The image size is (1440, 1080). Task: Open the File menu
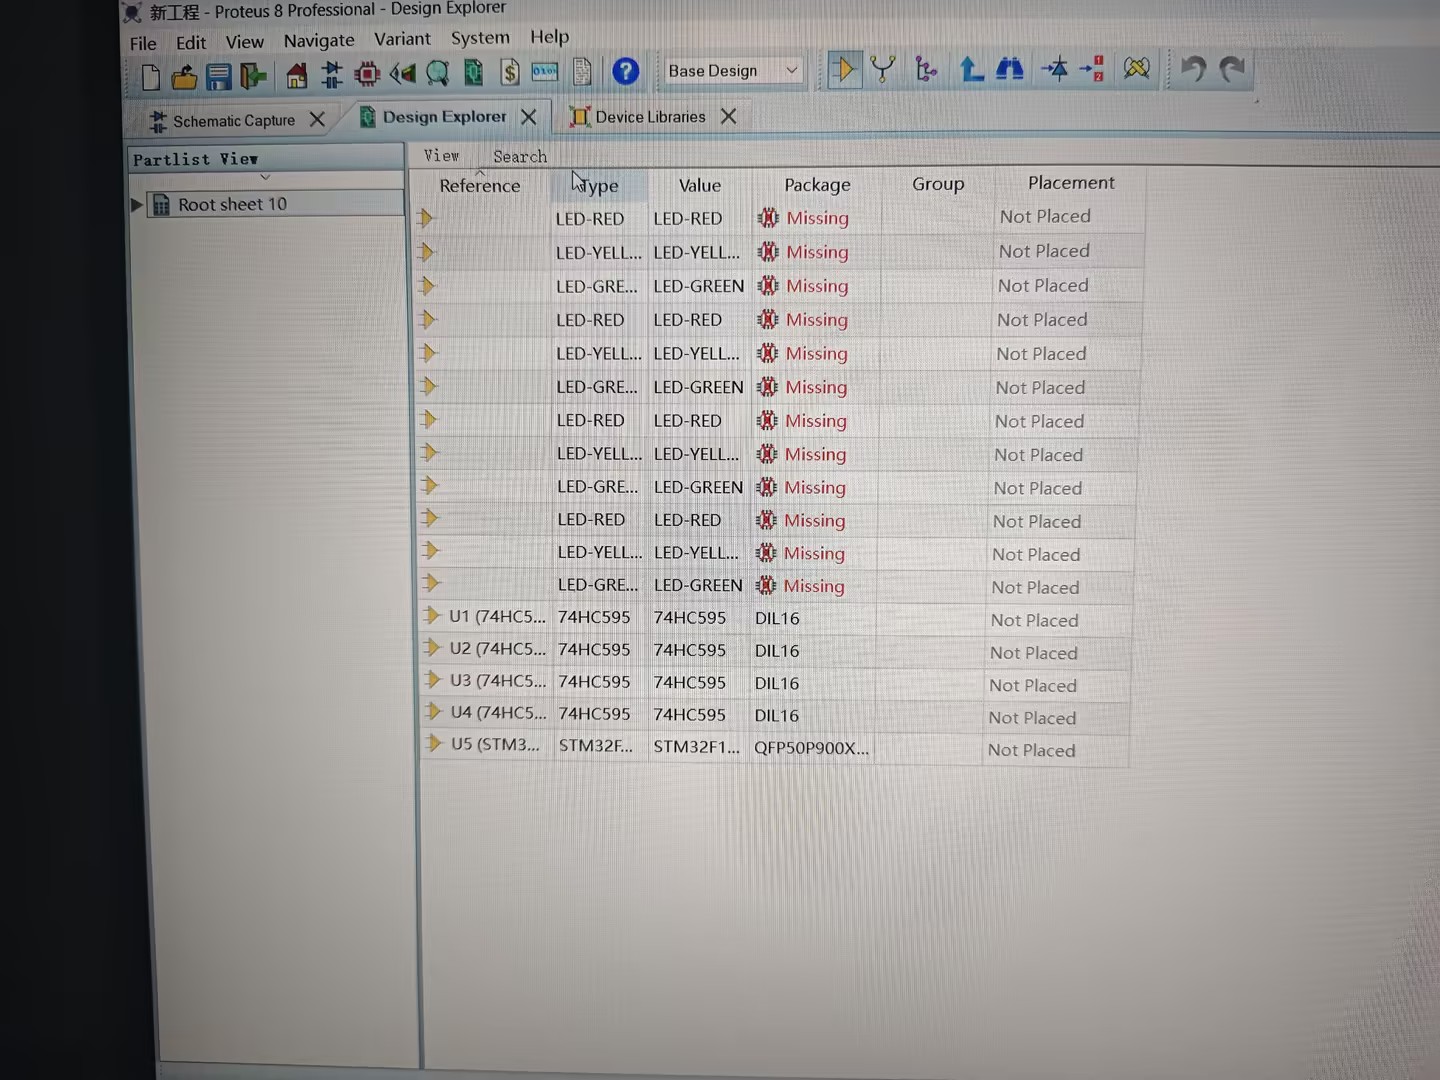[143, 44]
